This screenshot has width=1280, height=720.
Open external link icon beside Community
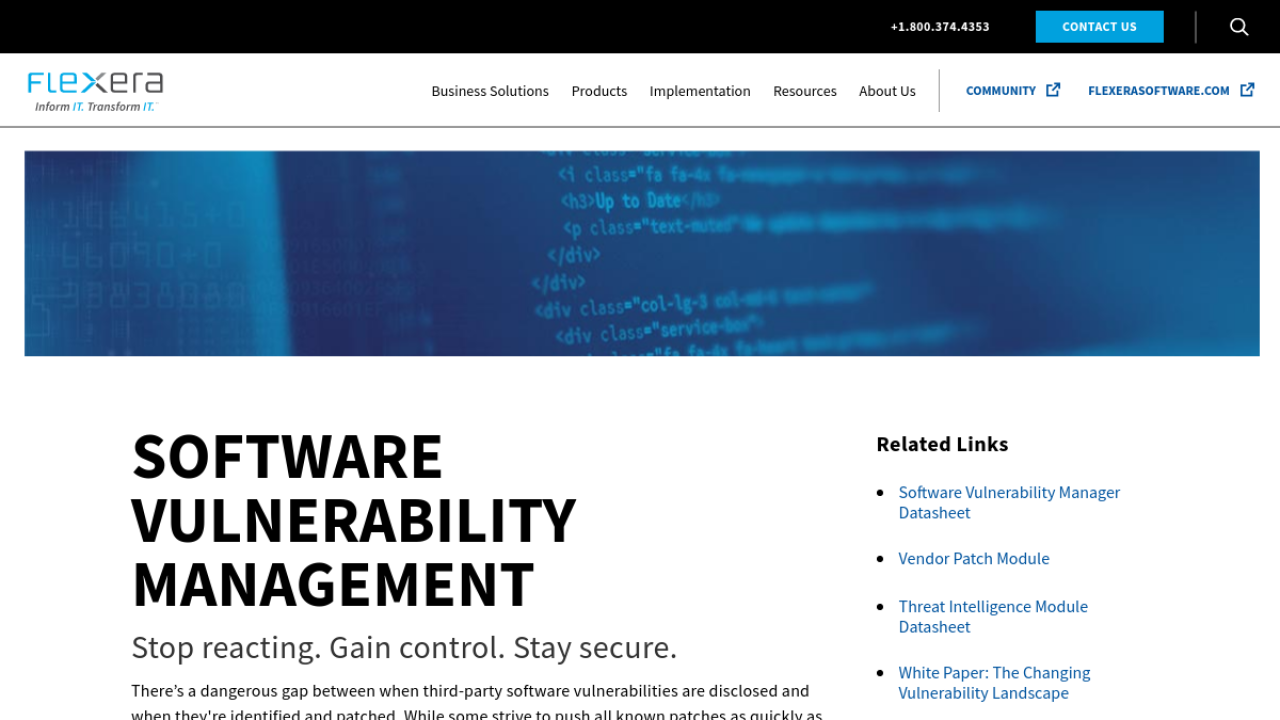tap(1053, 90)
